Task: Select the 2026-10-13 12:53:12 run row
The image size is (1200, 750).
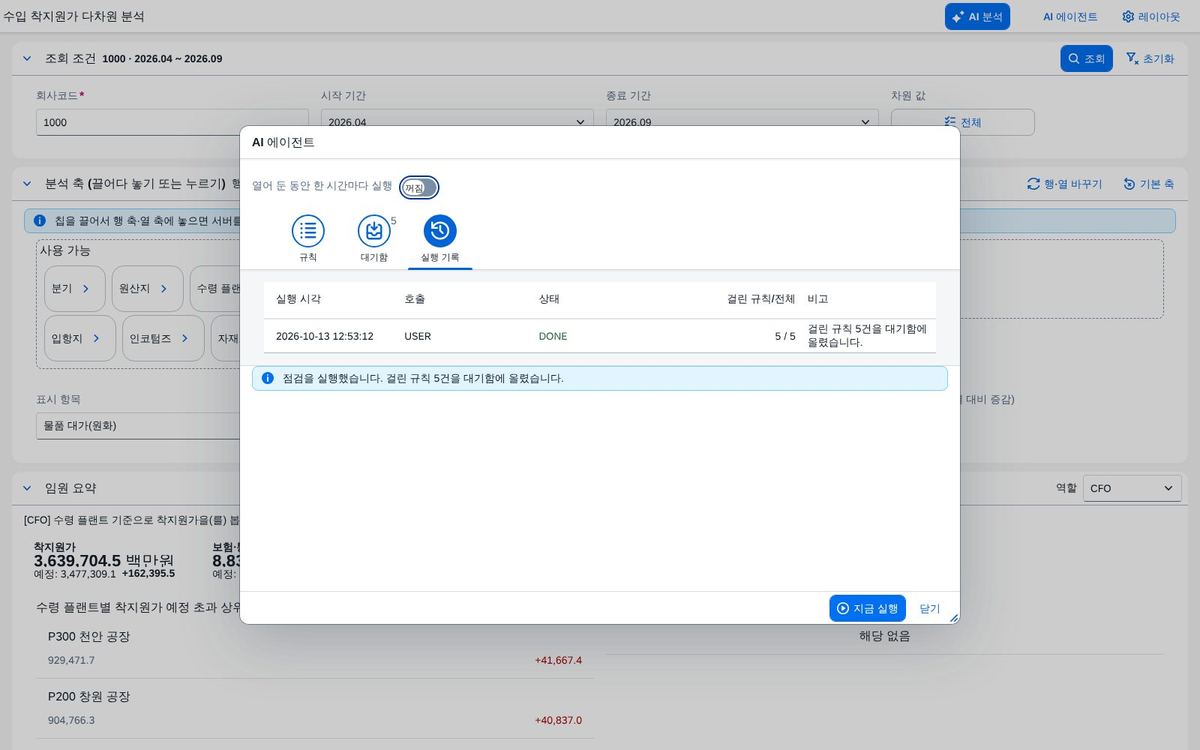Action: [600, 336]
